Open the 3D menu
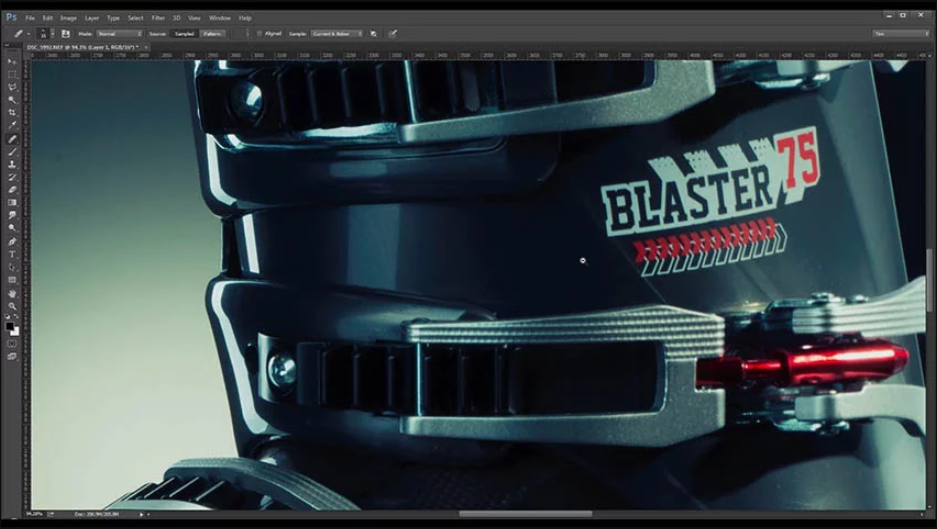The width and height of the screenshot is (937, 529). click(x=176, y=18)
